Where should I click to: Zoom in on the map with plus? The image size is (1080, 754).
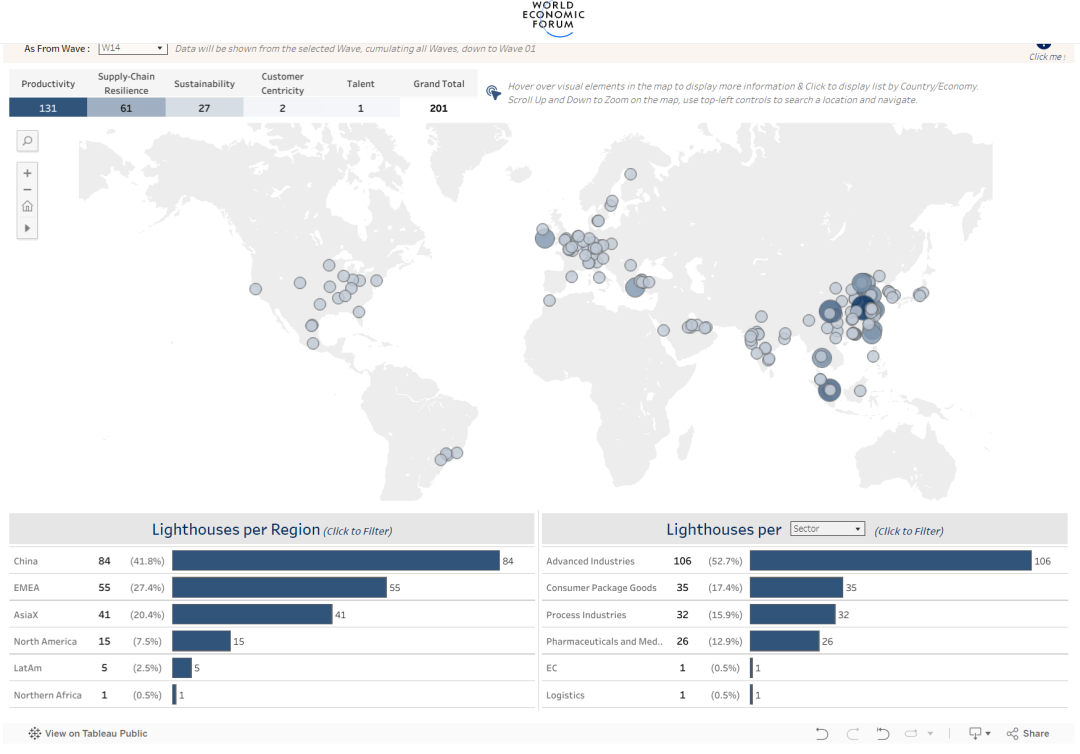[x=27, y=173]
